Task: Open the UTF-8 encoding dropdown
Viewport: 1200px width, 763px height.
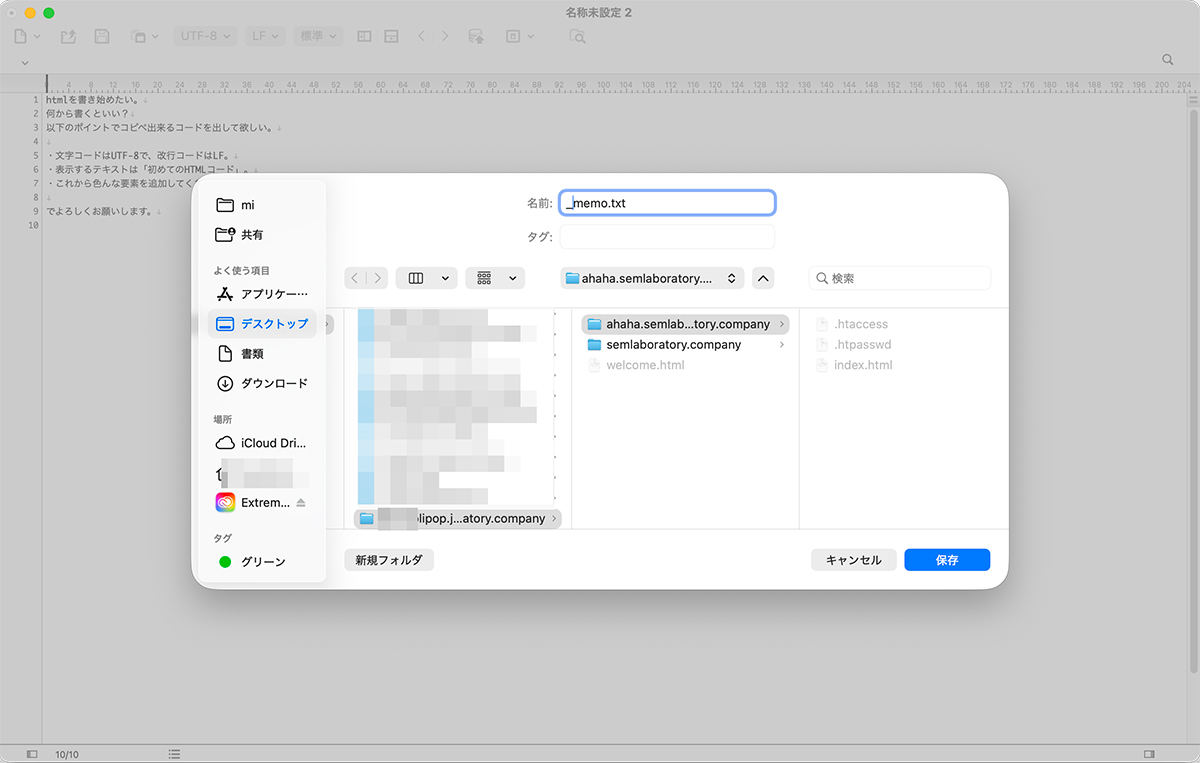Action: 204,35
